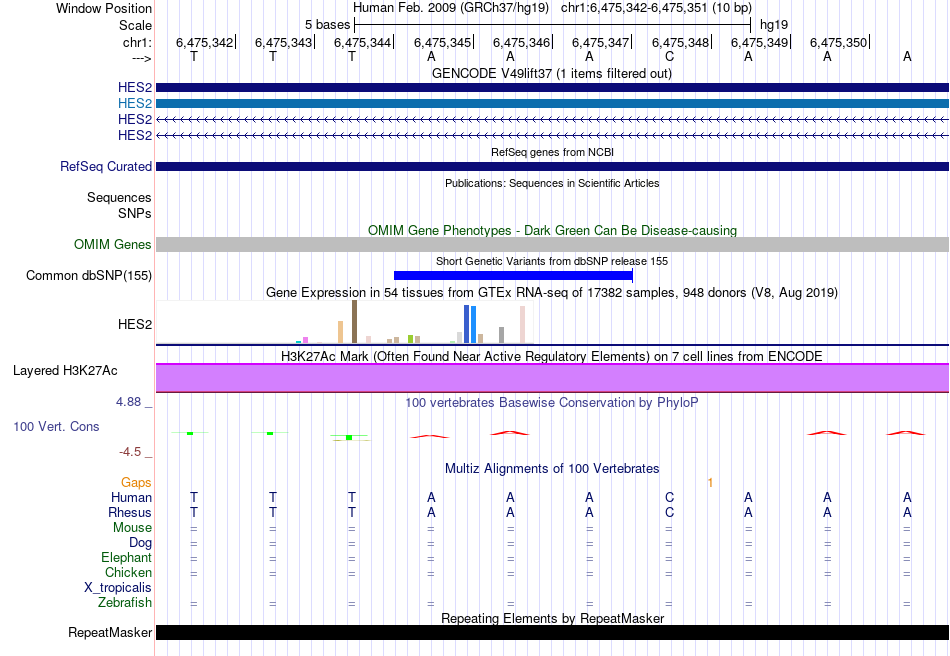The height and width of the screenshot is (656, 950).
Task: Click the orange Gaps label
Action: tap(136, 482)
